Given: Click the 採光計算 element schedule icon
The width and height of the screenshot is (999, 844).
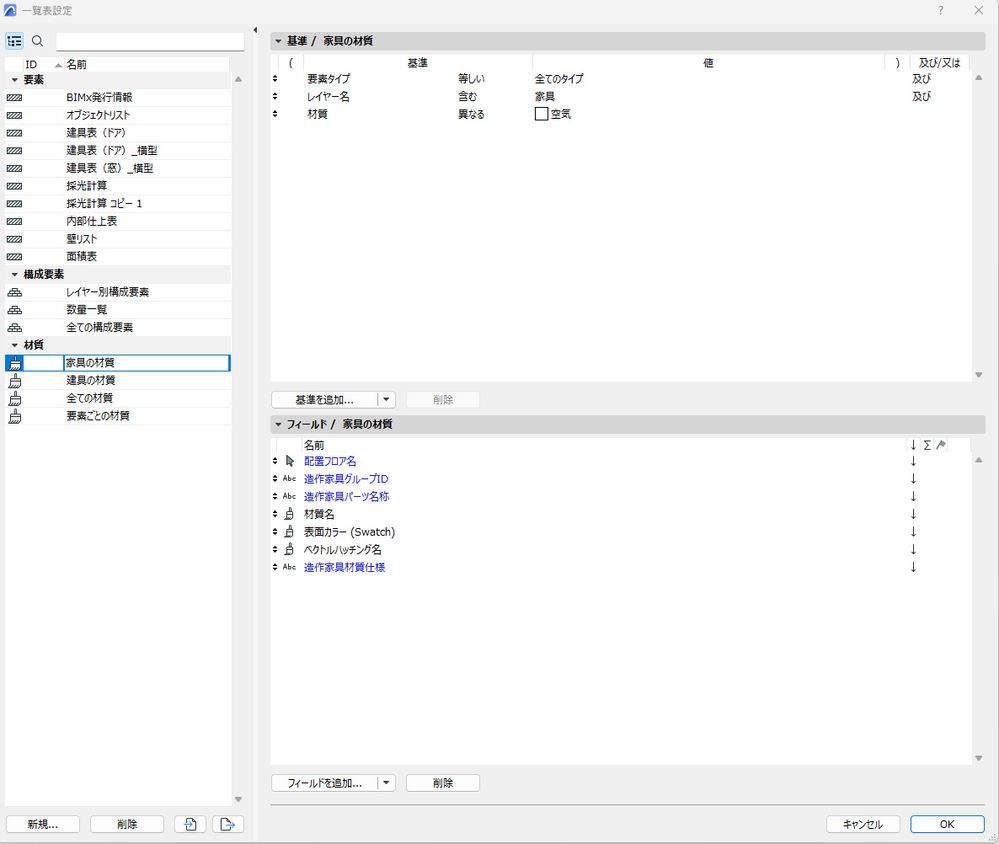Looking at the screenshot, I should point(14,186).
